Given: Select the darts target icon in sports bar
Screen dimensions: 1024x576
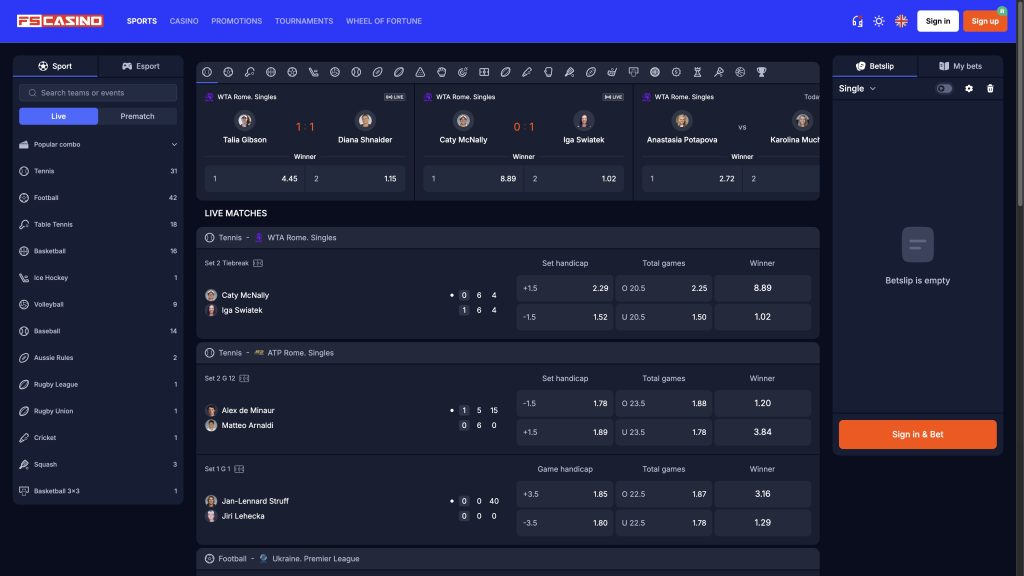Looking at the screenshot, I should click(x=462, y=72).
